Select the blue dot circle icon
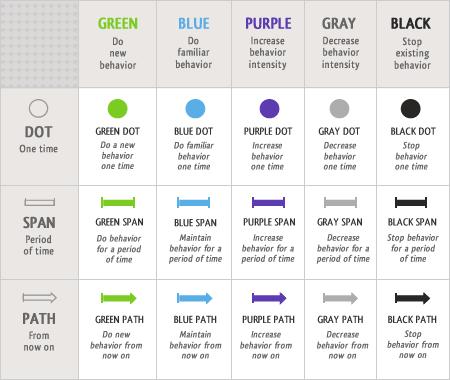Screen dimensions: 450x380 [x=195, y=108]
